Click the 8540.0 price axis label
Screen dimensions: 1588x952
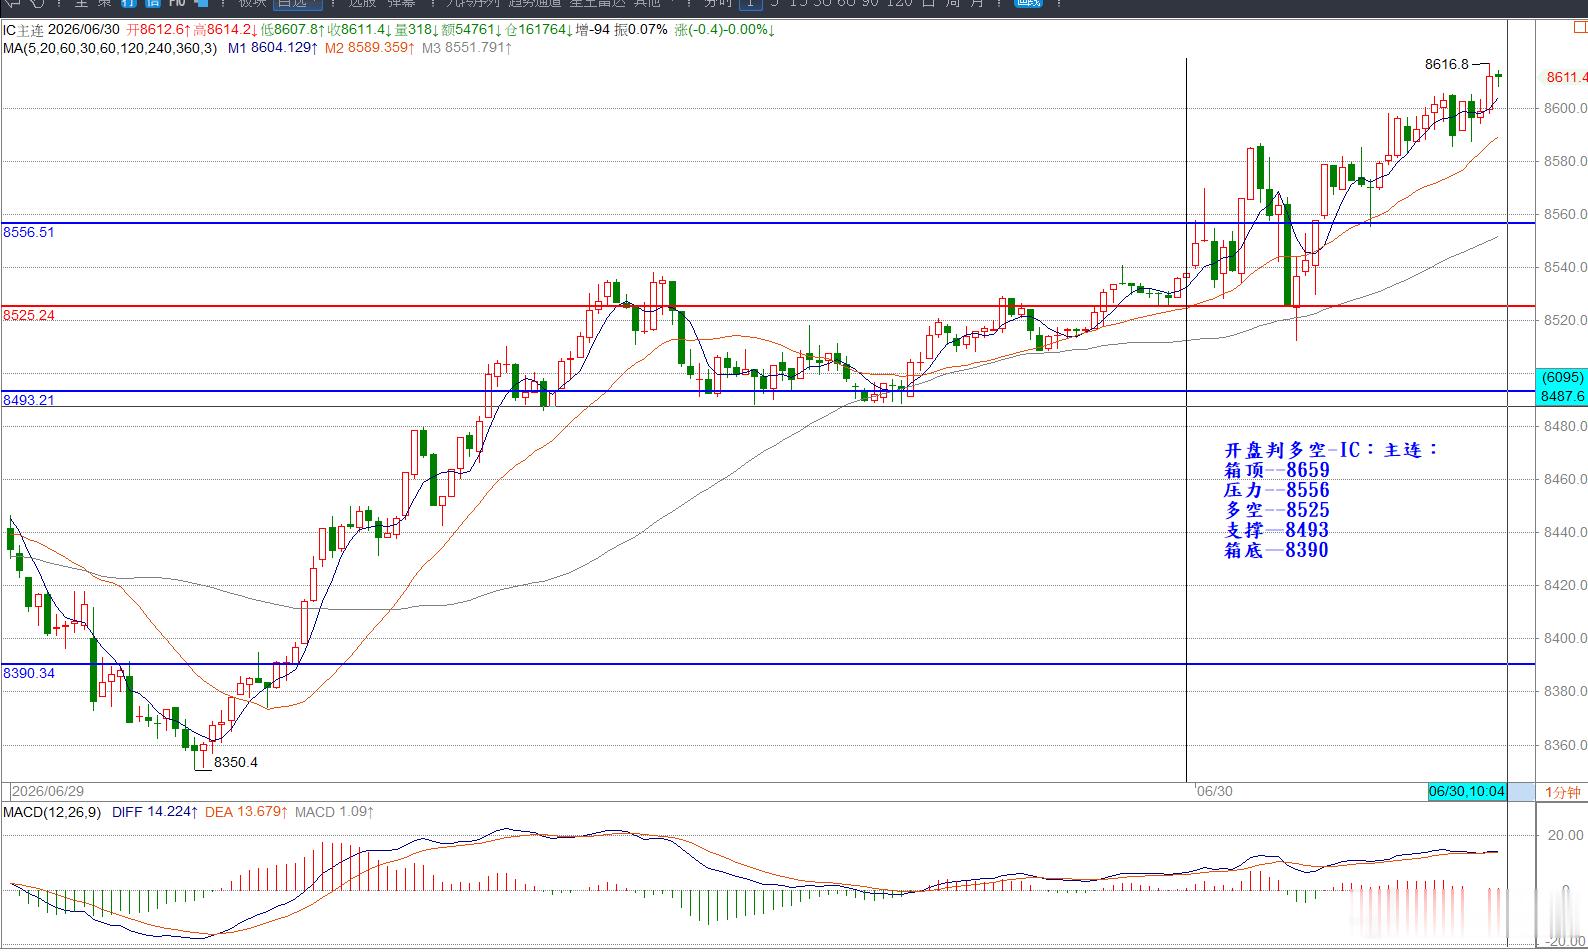coord(1565,267)
